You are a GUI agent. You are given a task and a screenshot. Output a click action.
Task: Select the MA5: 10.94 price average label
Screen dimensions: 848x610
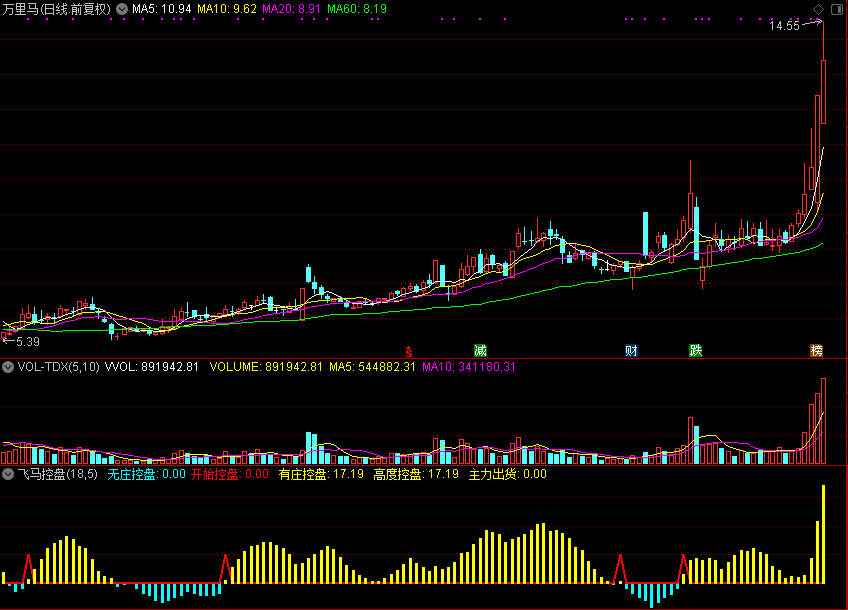pyautogui.click(x=162, y=9)
